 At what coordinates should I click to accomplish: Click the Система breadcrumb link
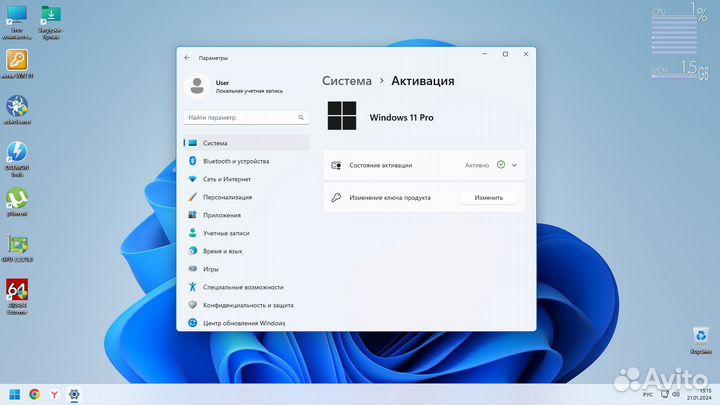[x=347, y=81]
